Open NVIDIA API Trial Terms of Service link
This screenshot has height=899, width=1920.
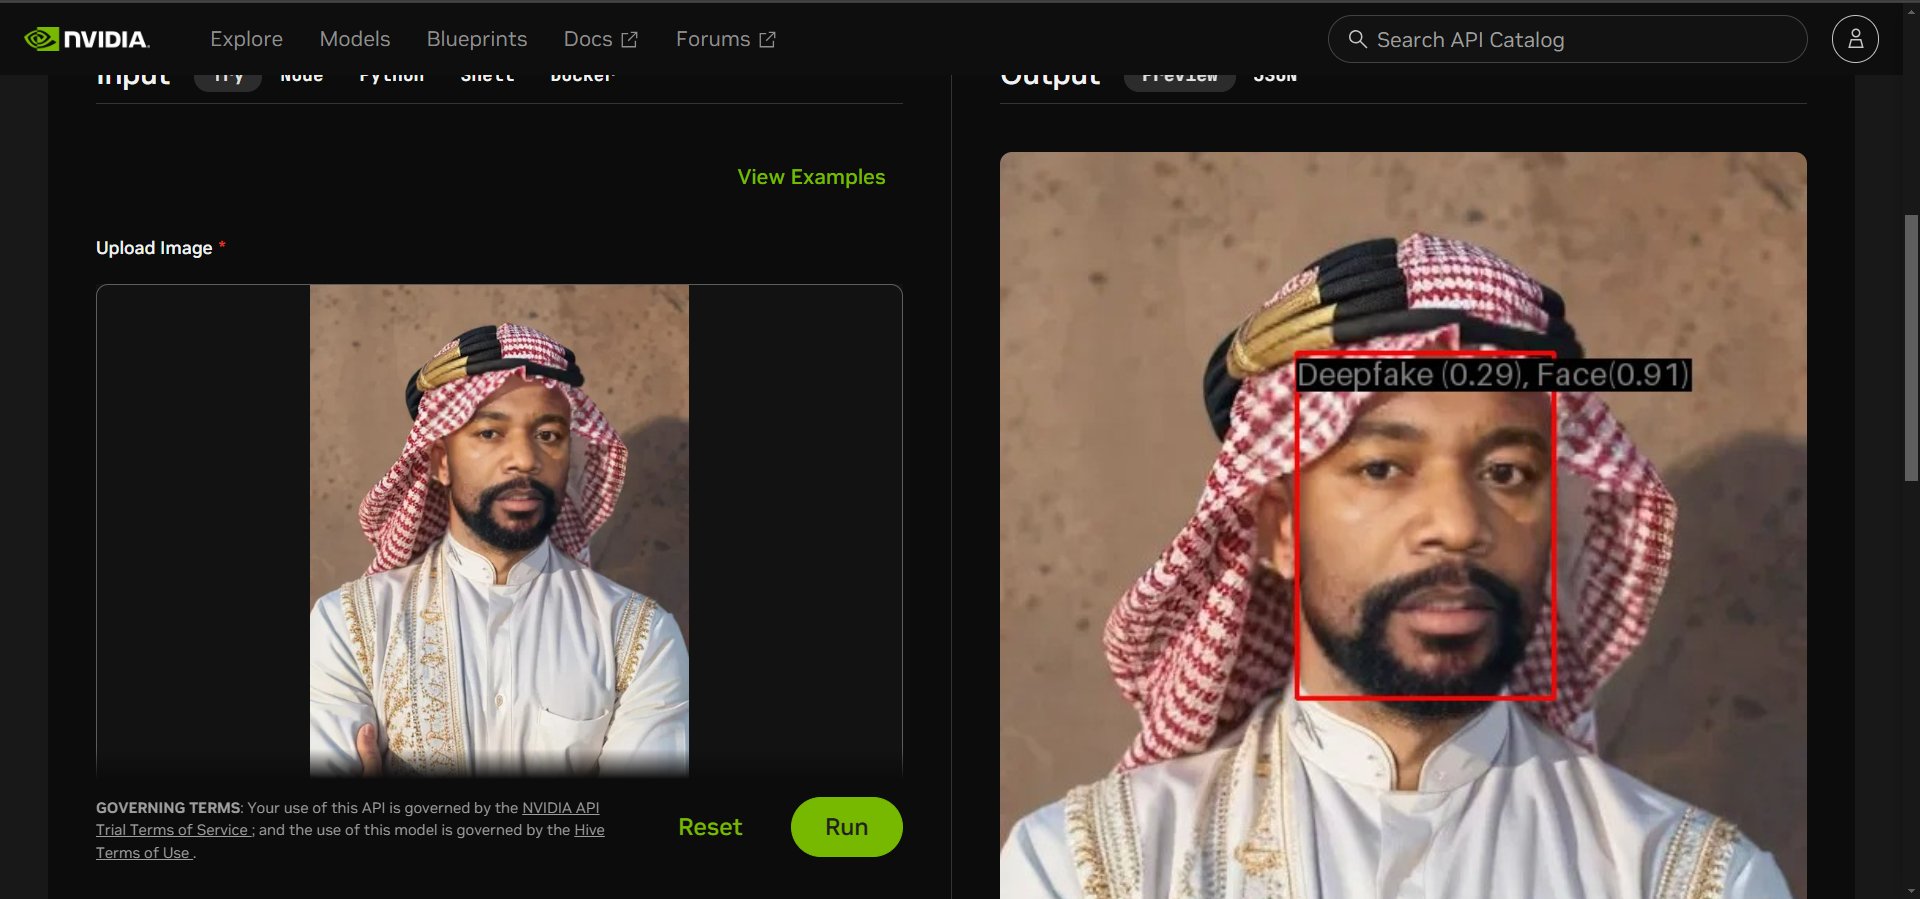pyautogui.click(x=347, y=819)
